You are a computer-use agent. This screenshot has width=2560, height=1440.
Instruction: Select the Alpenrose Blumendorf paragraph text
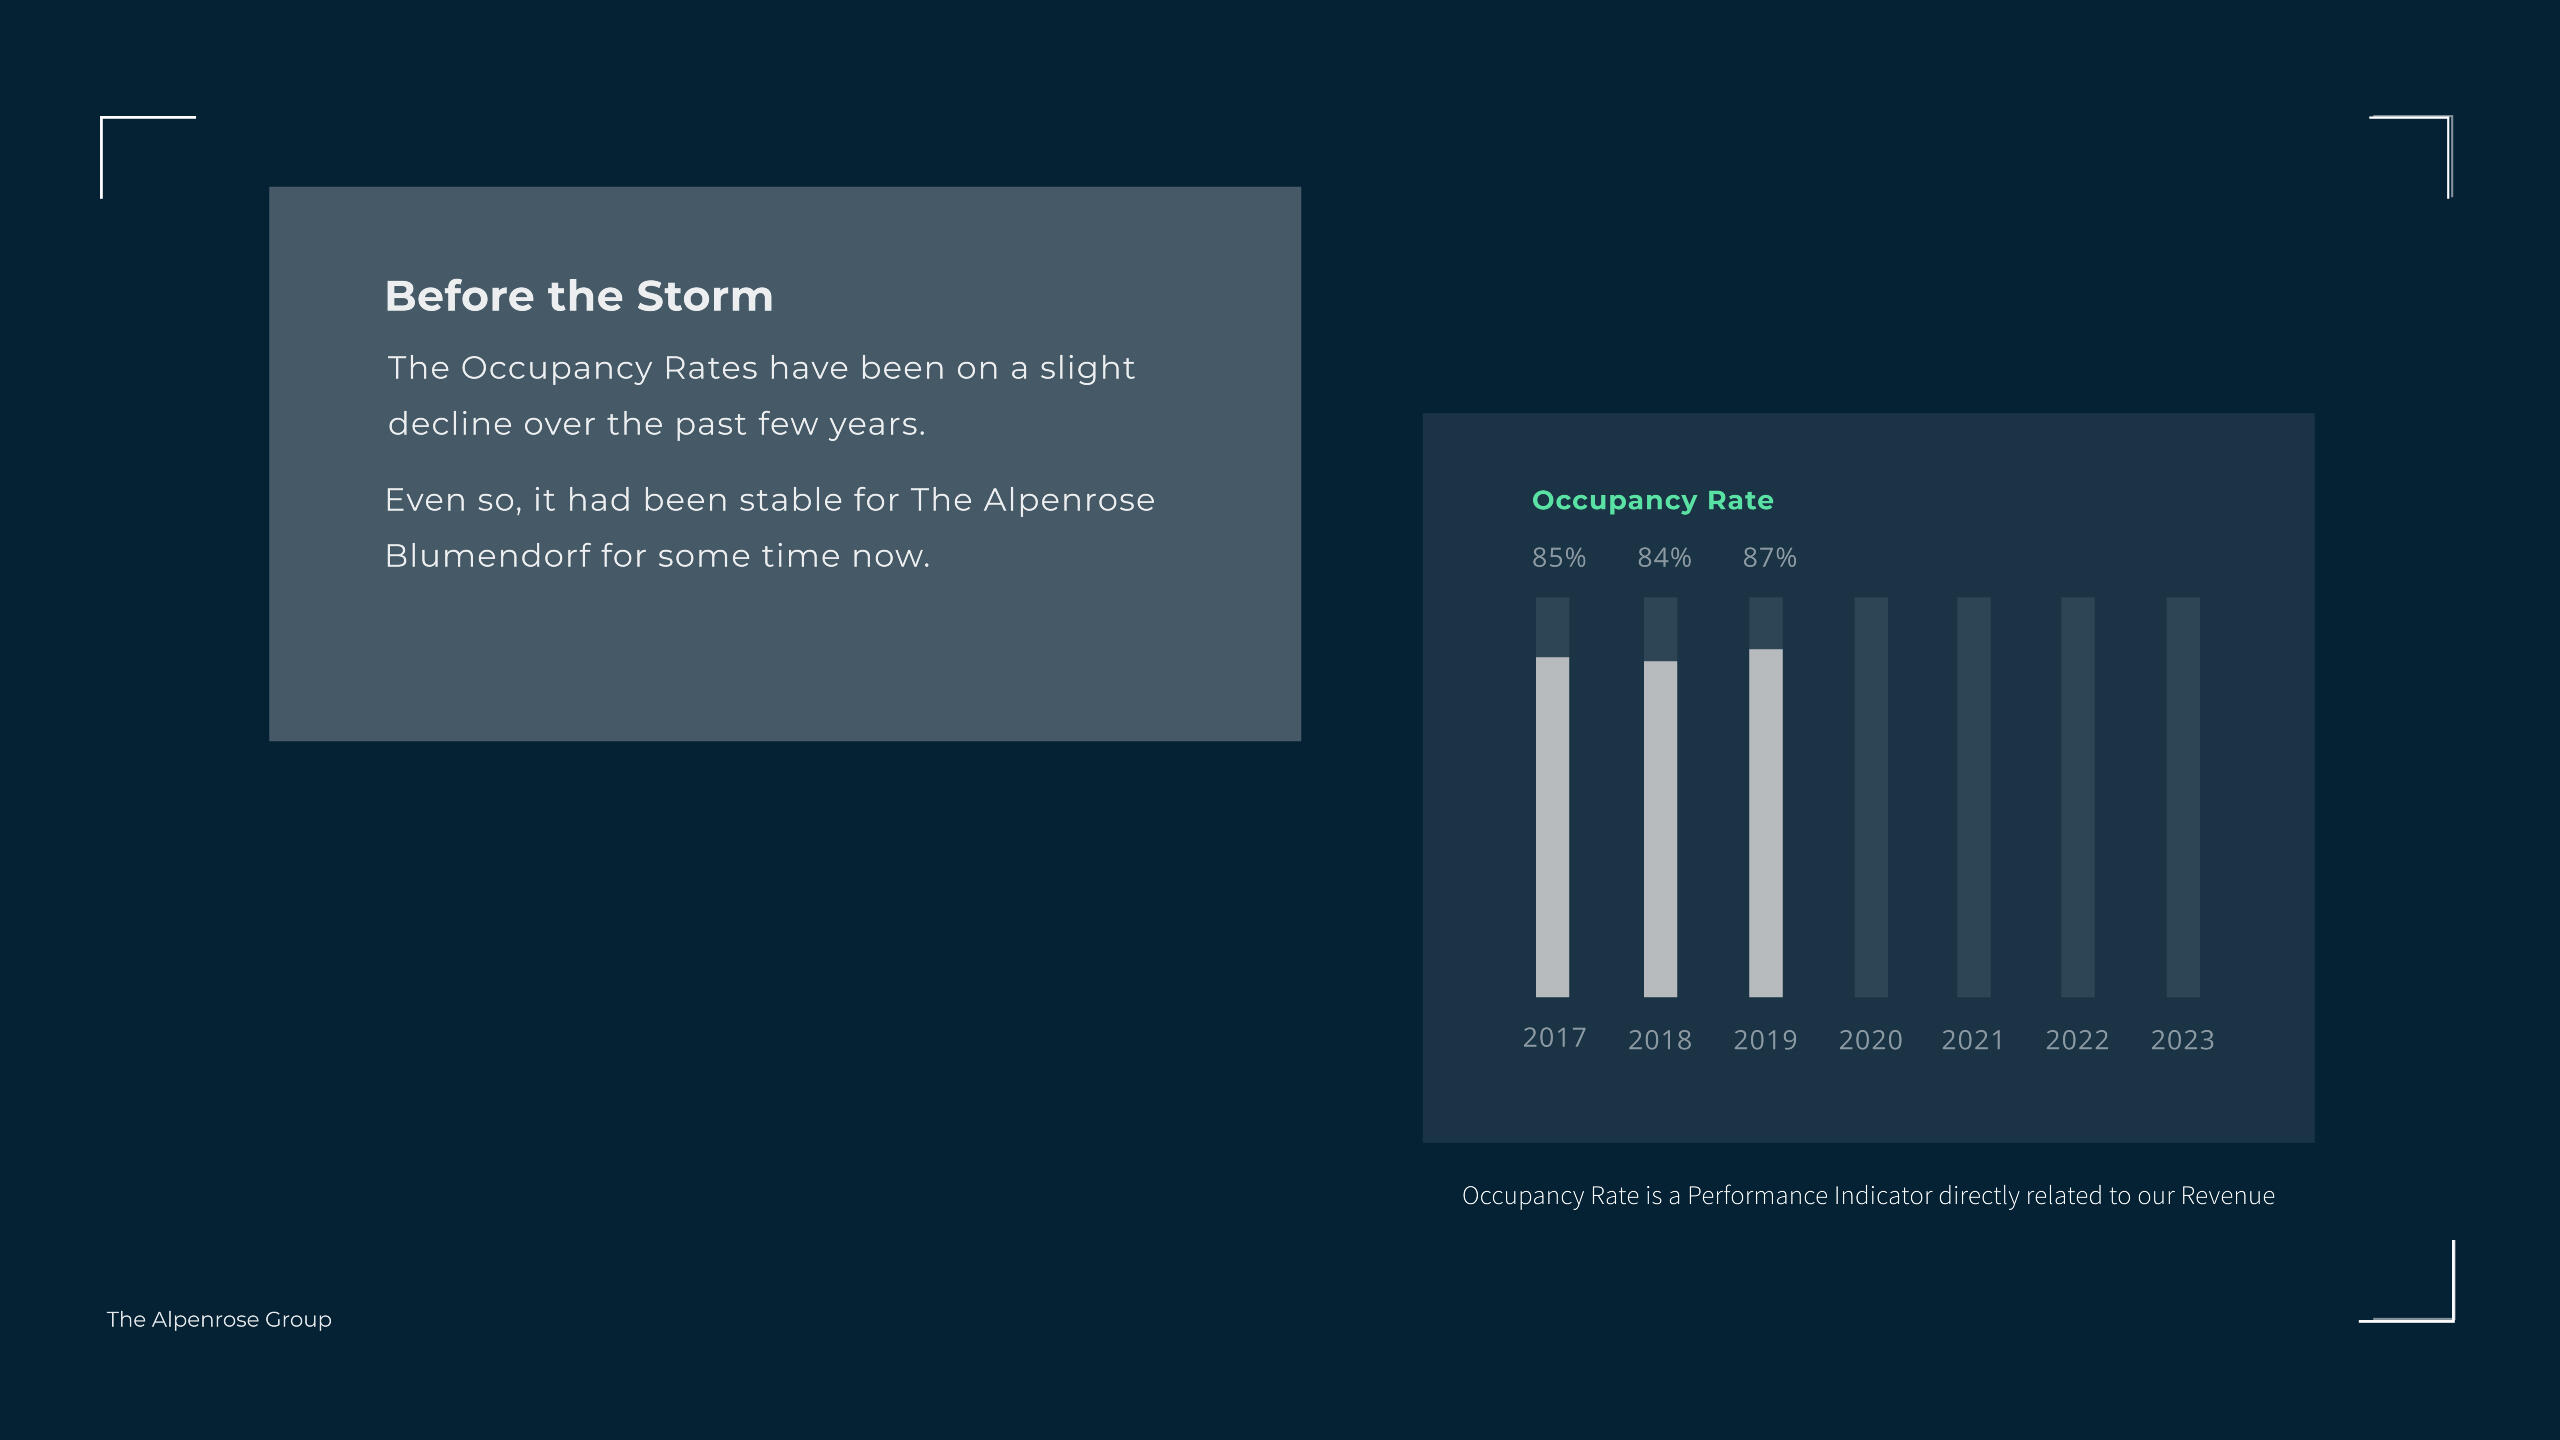tap(769, 528)
